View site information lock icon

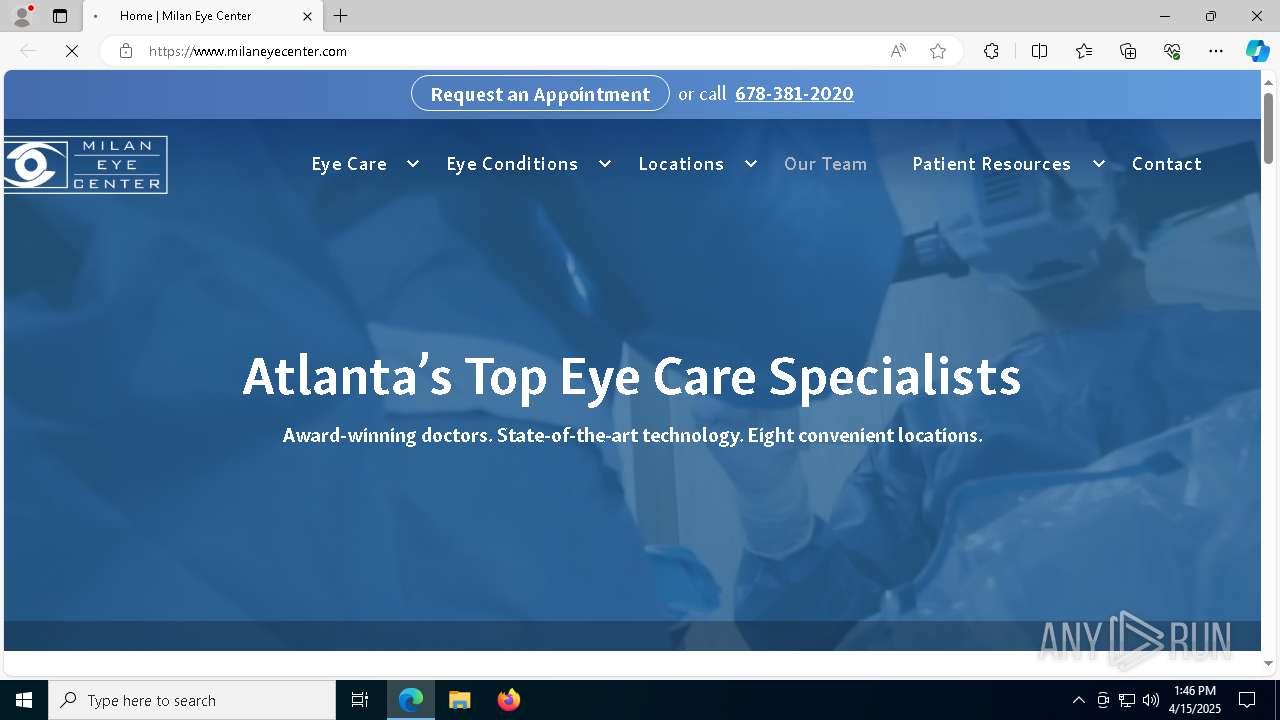[126, 51]
